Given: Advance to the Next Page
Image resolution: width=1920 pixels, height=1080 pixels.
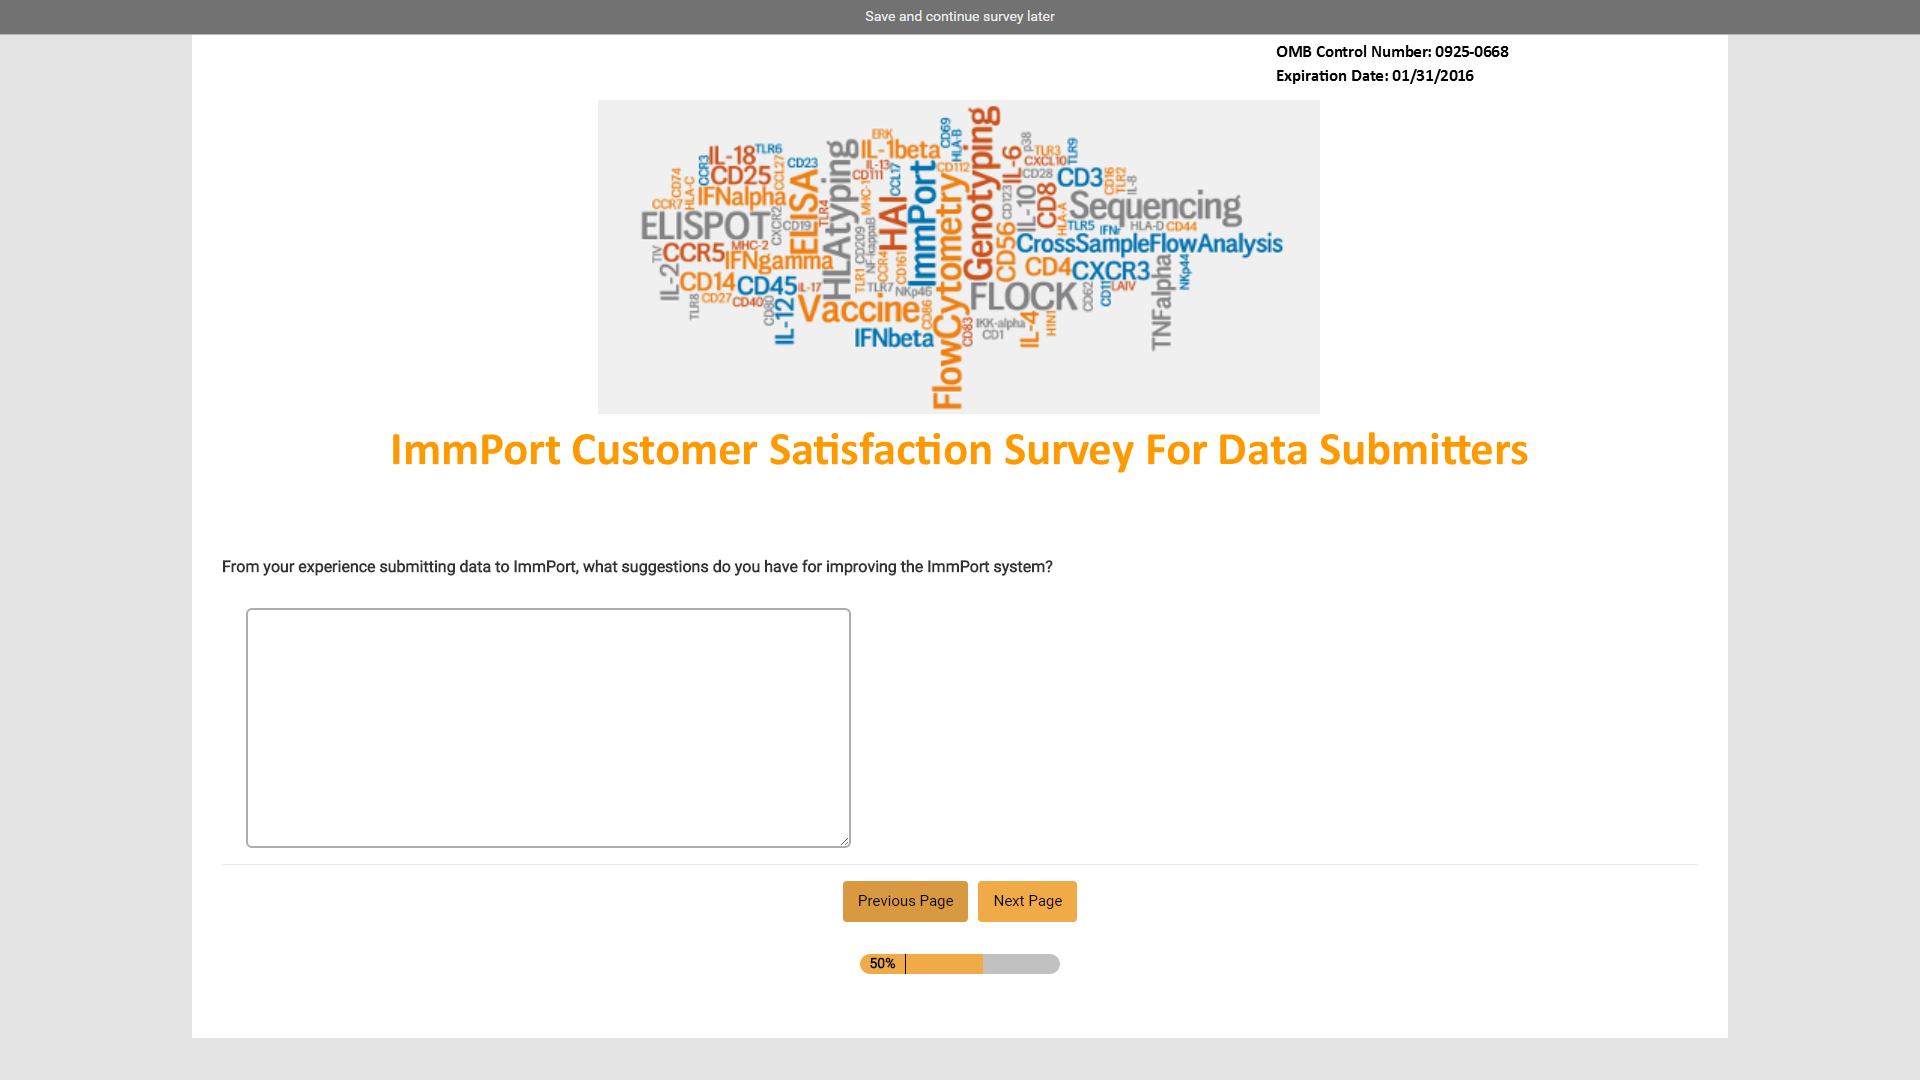Looking at the screenshot, I should [x=1027, y=901].
